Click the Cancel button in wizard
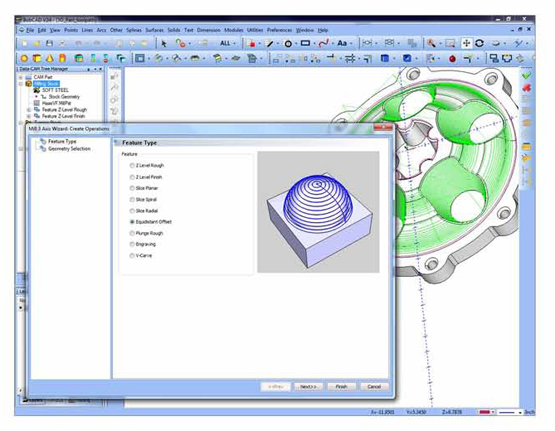Image resolution: width=555 pixels, height=431 pixels. (x=374, y=386)
